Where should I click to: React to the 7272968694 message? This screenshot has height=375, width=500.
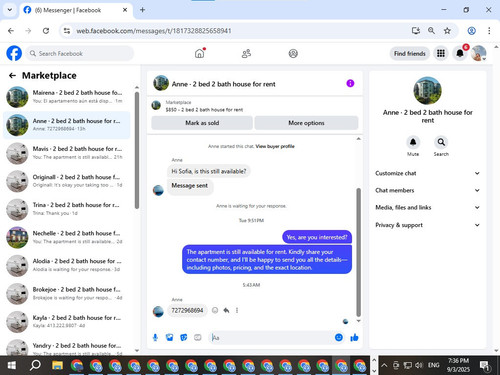(x=215, y=310)
